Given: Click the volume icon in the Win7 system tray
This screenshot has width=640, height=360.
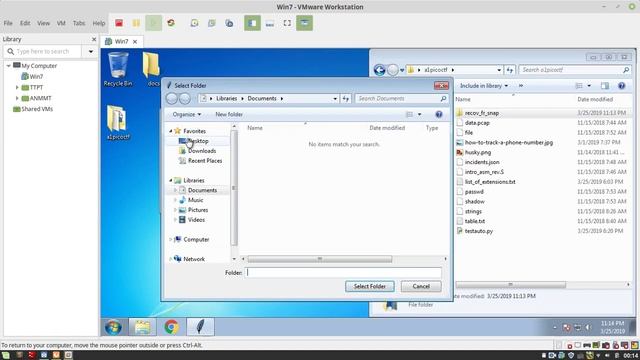Looking at the screenshot, I should 588,327.
